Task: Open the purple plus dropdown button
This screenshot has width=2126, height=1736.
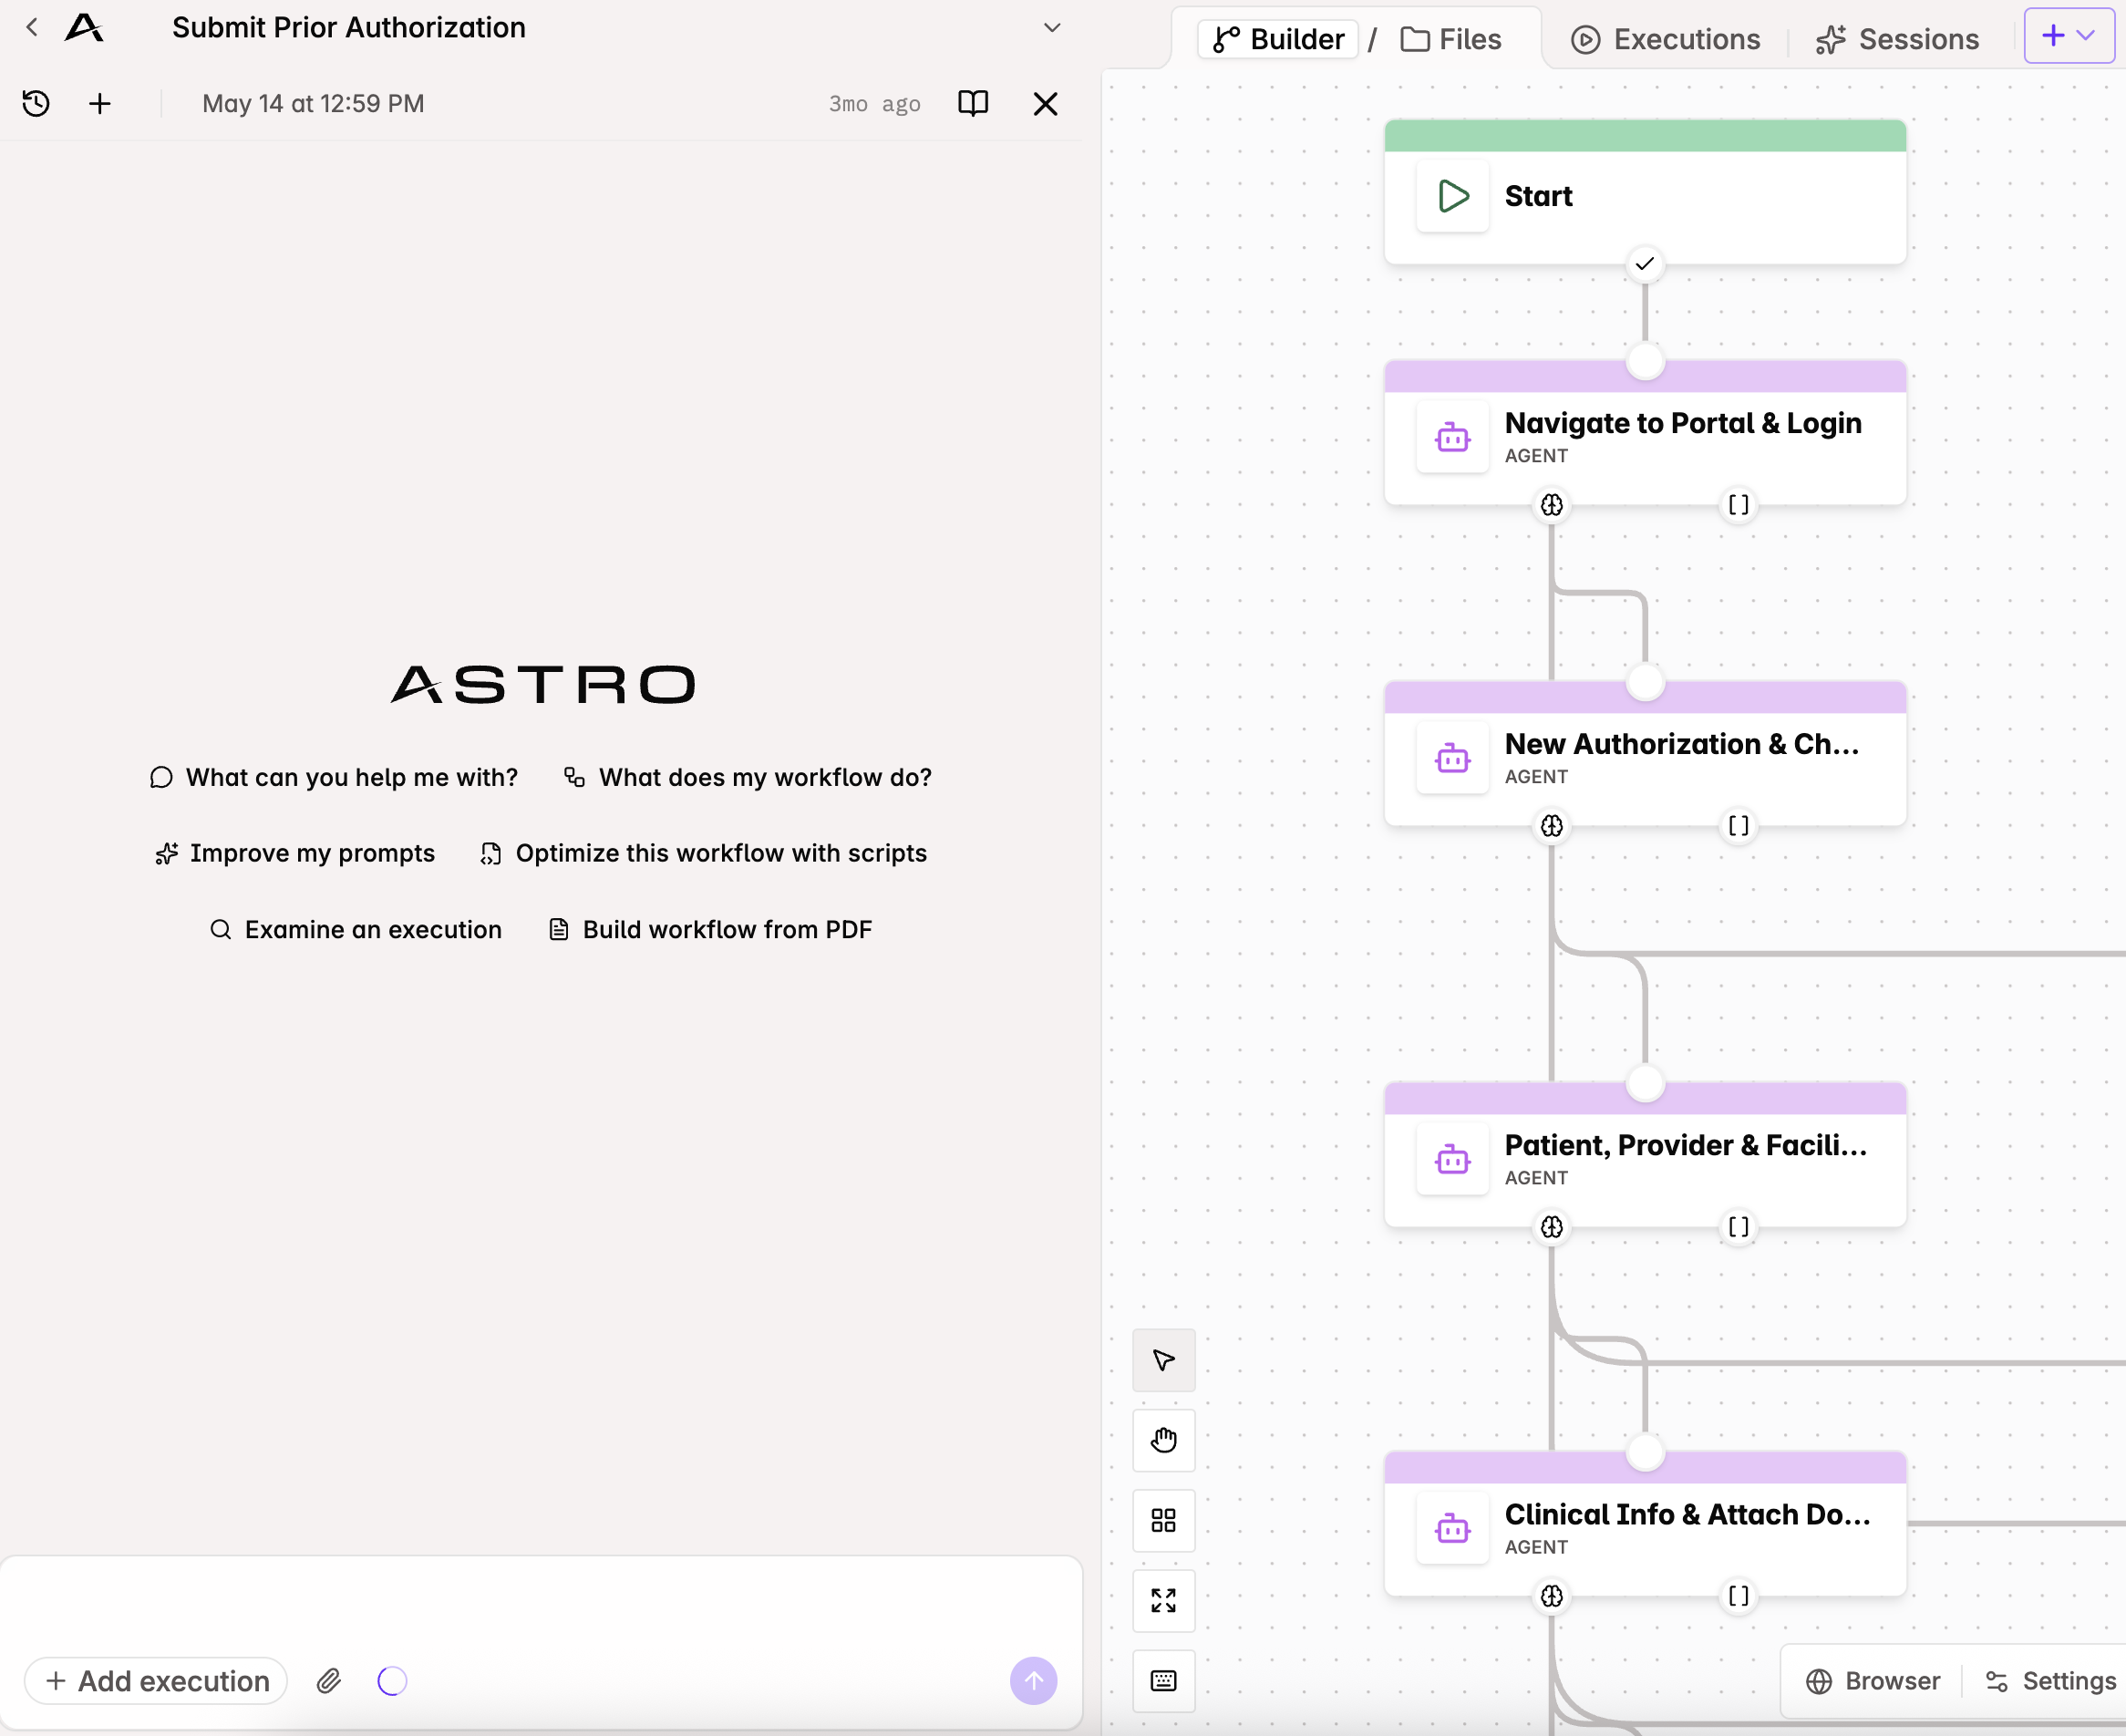Action: point(2068,36)
